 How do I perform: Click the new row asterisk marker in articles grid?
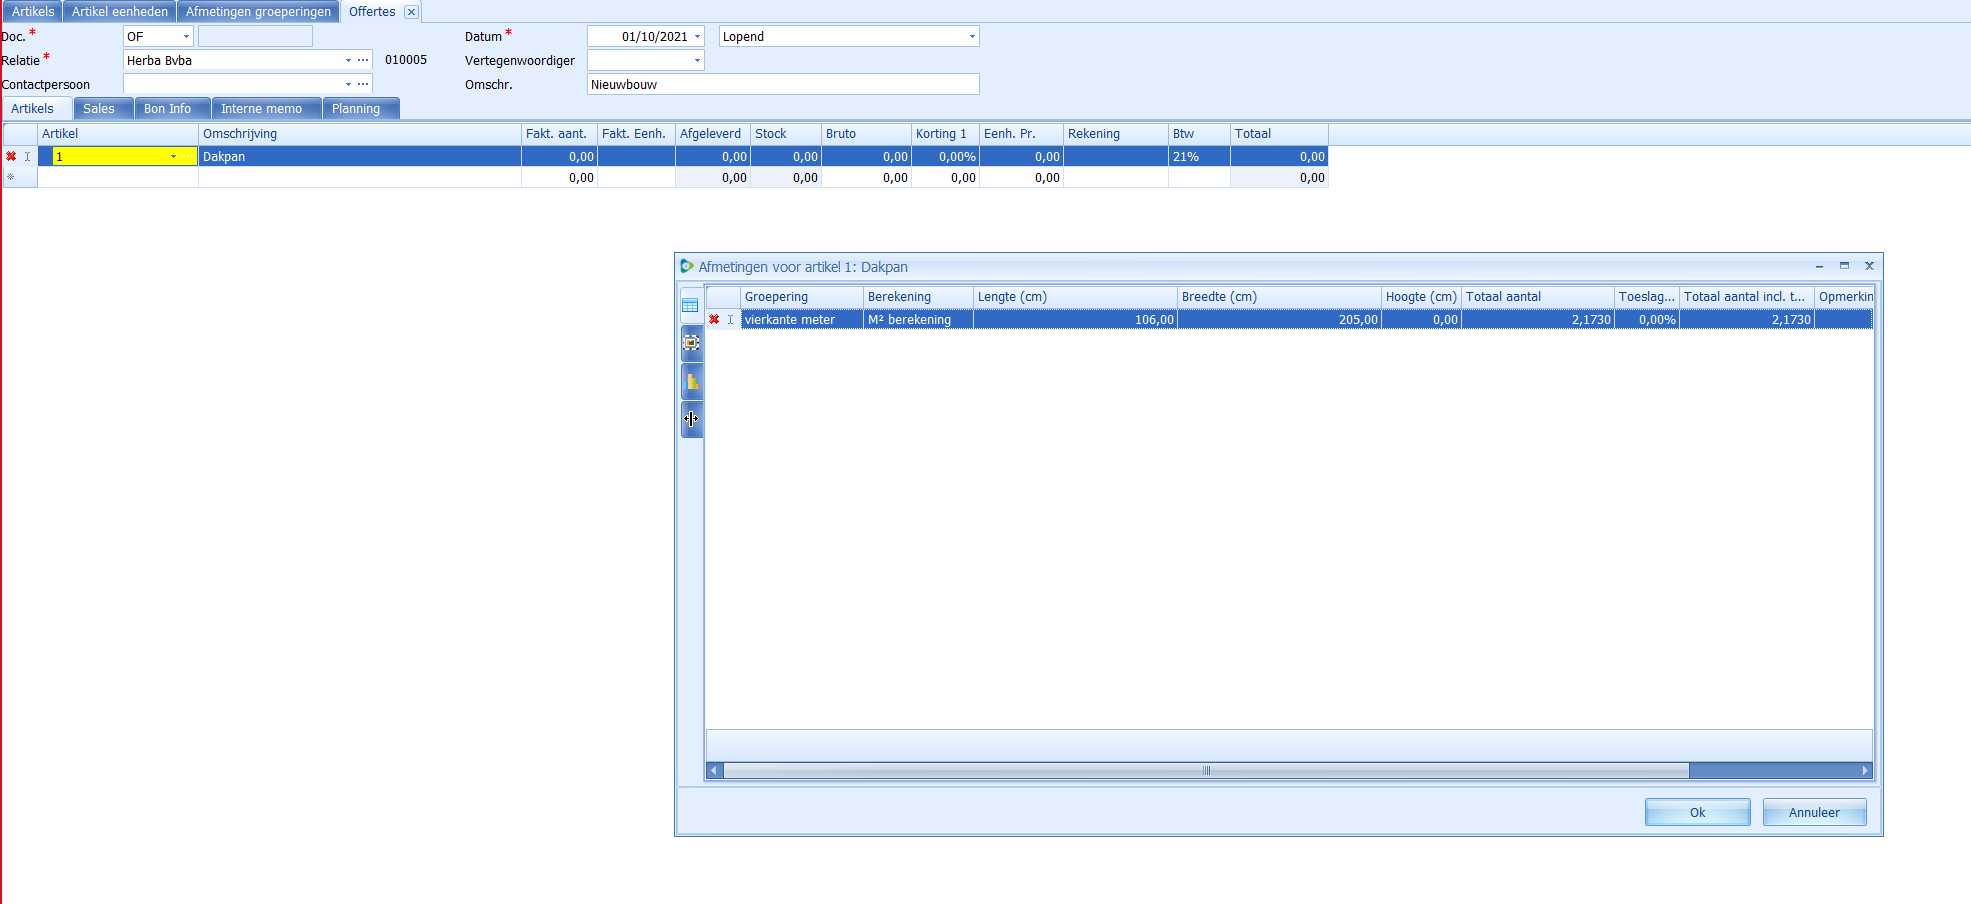tap(11, 178)
